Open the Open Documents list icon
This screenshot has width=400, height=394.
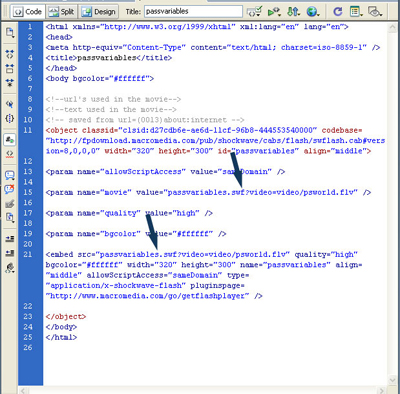(x=10, y=32)
